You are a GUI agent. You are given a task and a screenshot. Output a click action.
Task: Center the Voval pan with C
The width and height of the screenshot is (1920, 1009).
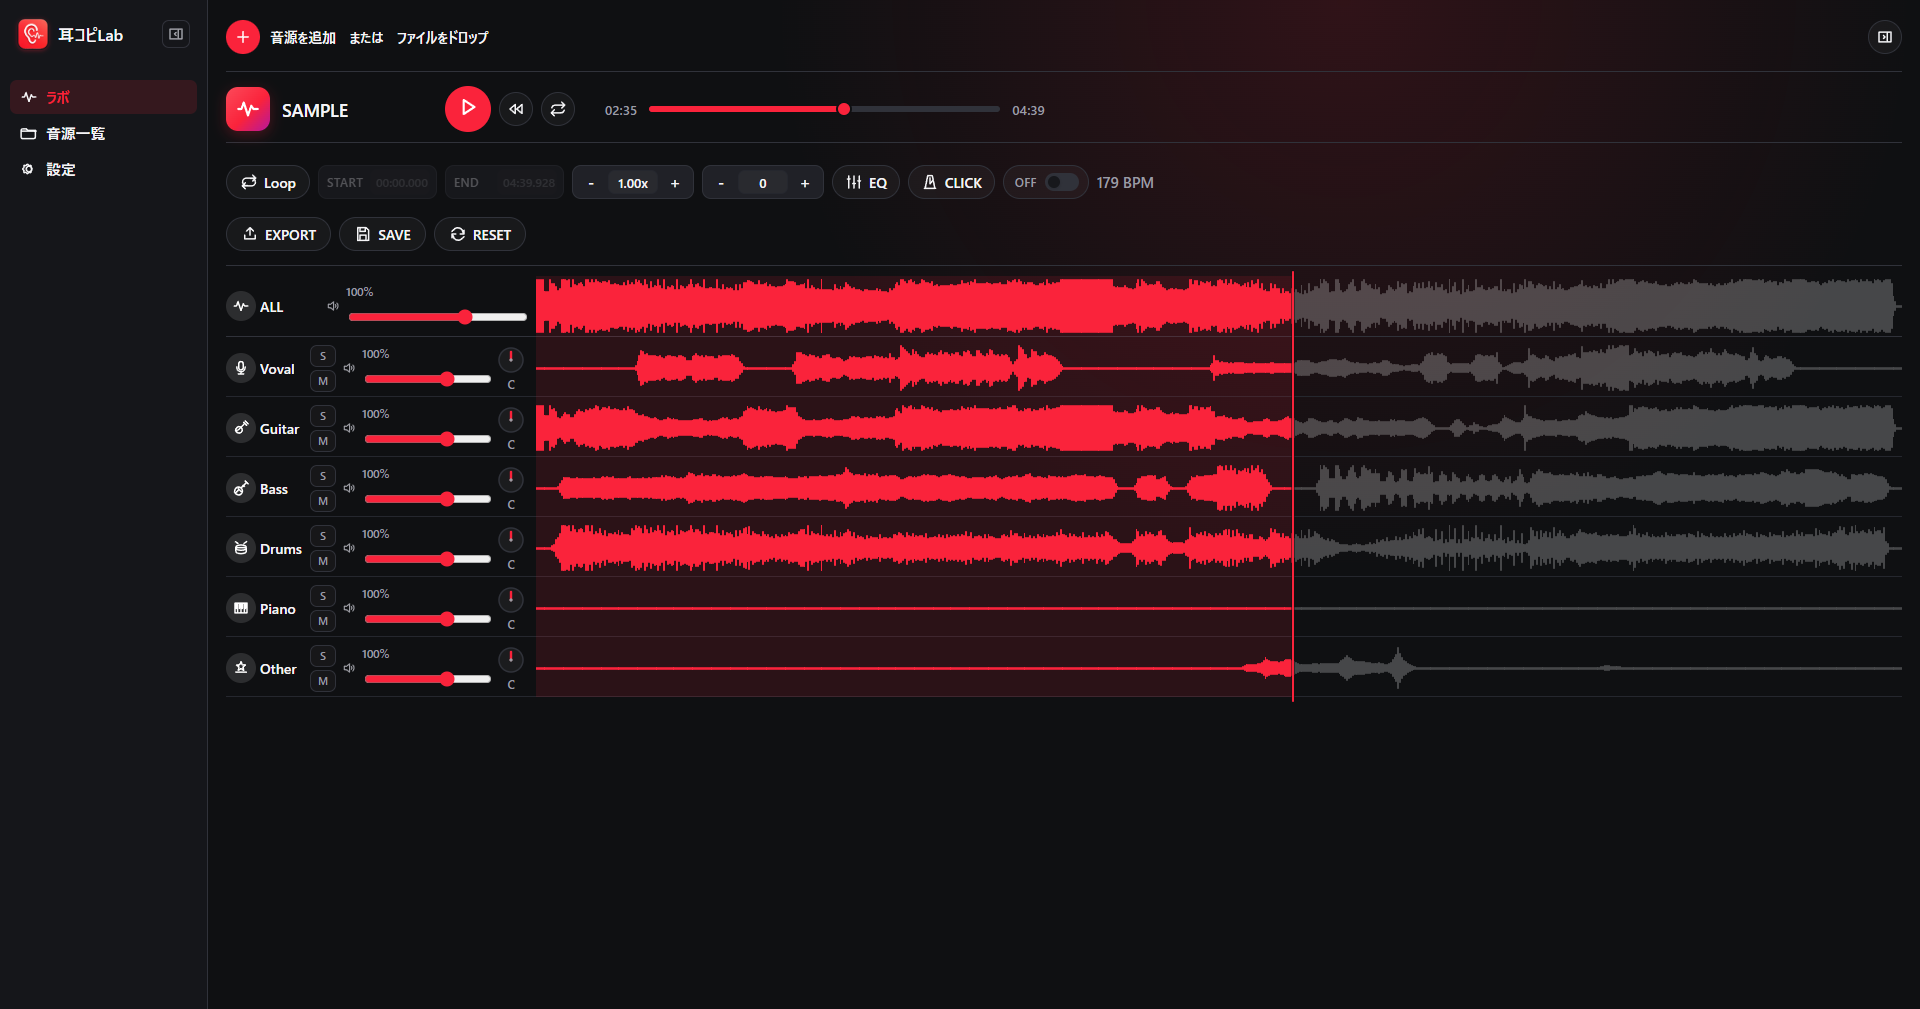(511, 385)
